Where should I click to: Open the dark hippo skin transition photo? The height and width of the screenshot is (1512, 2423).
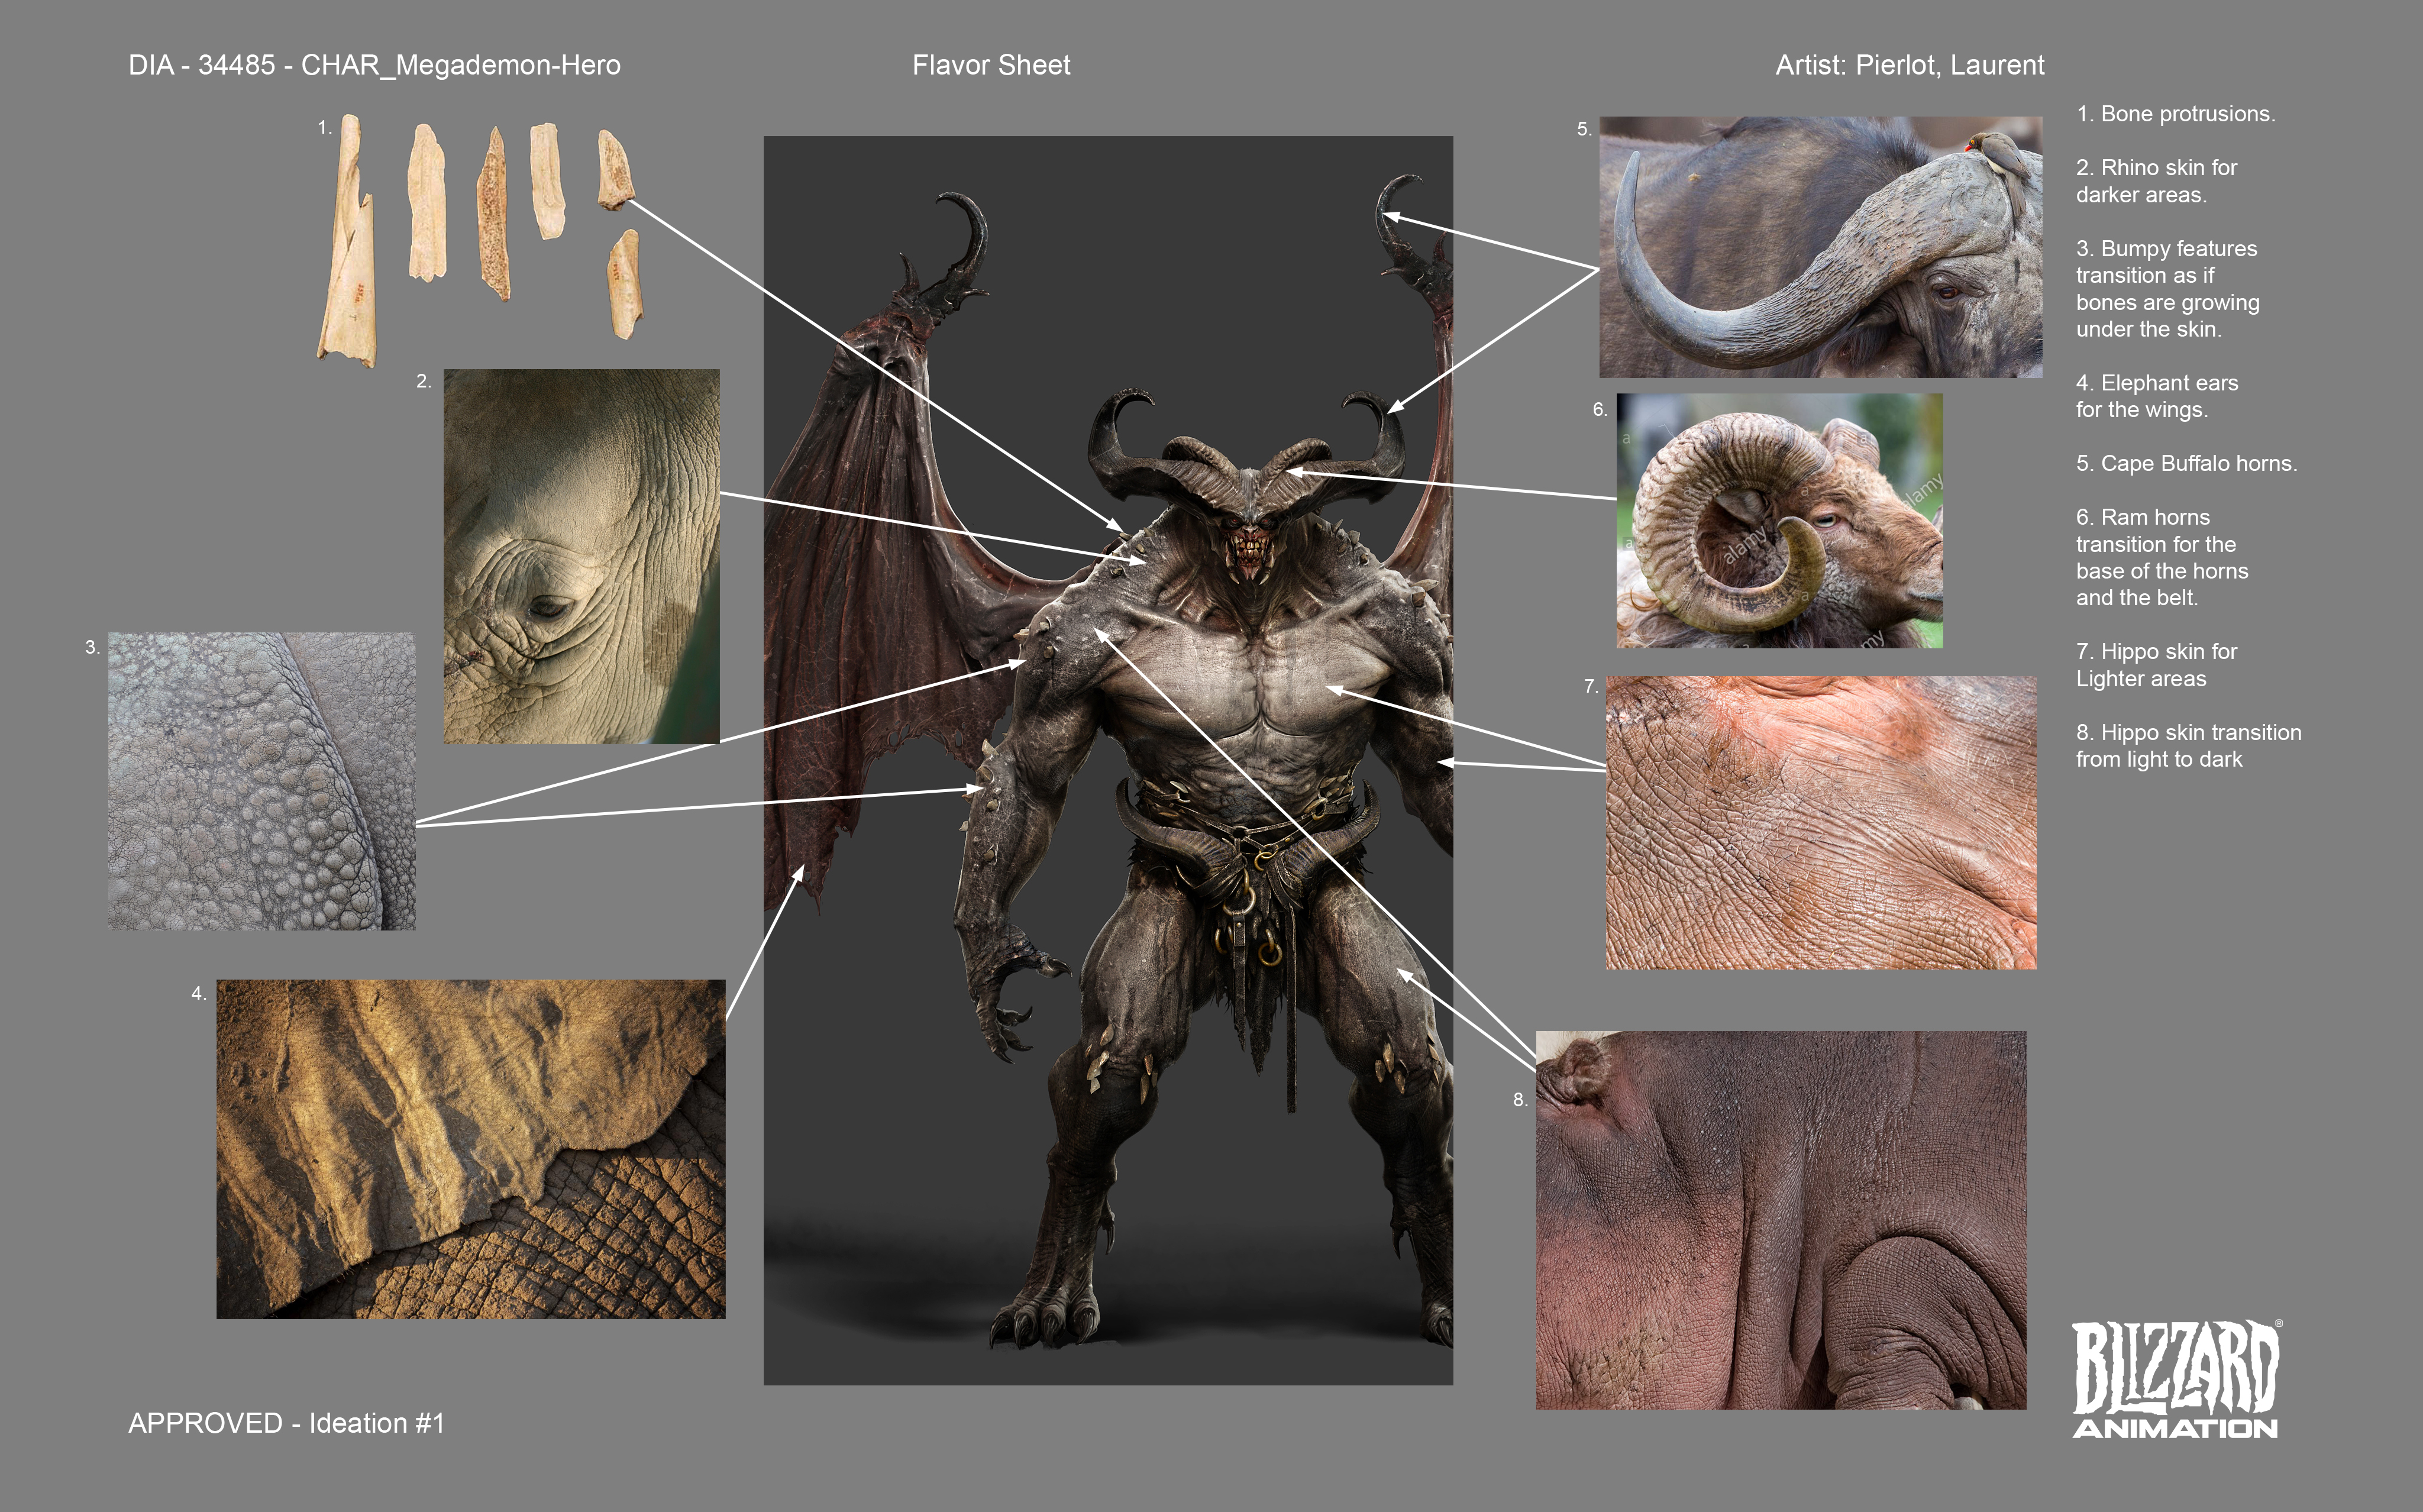[x=1780, y=1220]
